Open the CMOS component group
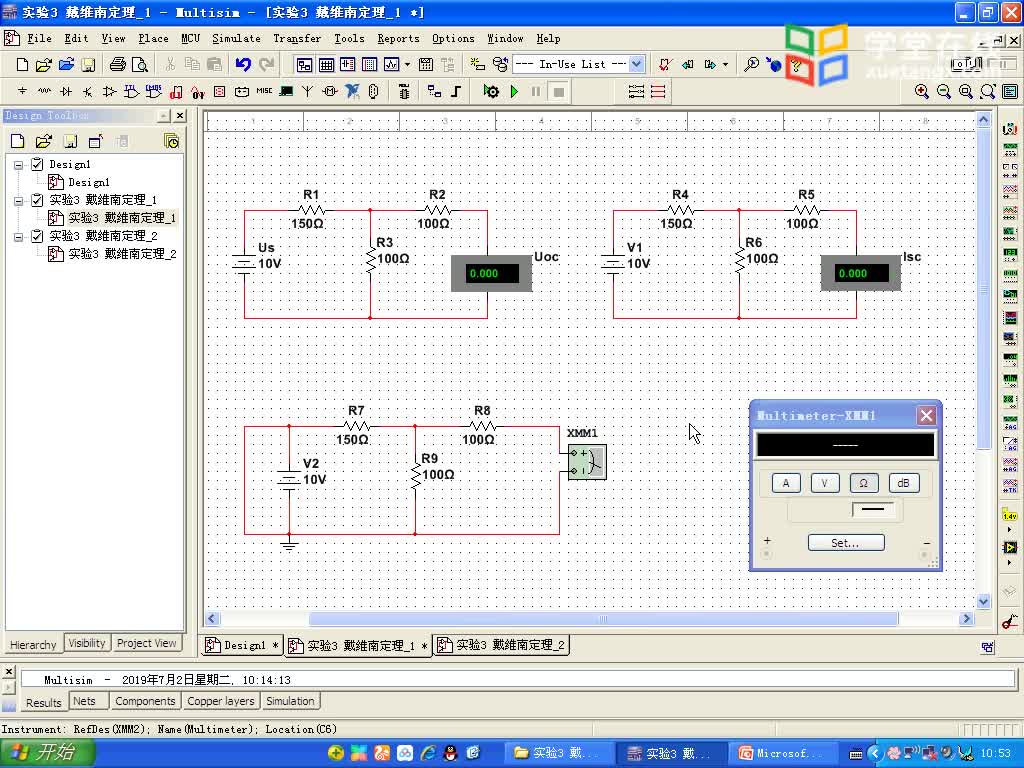This screenshot has width=1024, height=768. click(x=153, y=91)
